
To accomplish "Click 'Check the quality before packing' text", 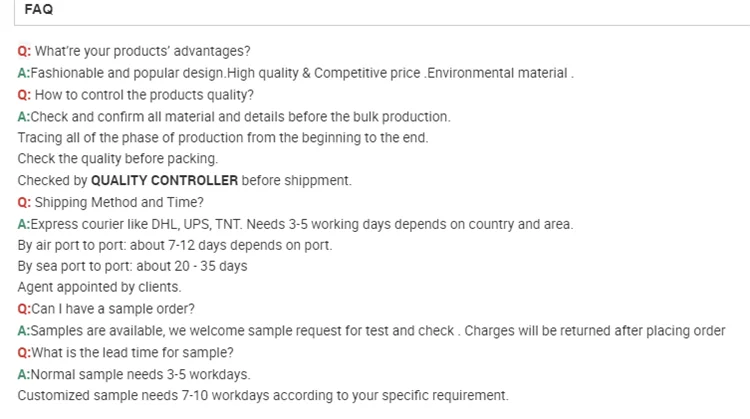I will pos(117,159).
